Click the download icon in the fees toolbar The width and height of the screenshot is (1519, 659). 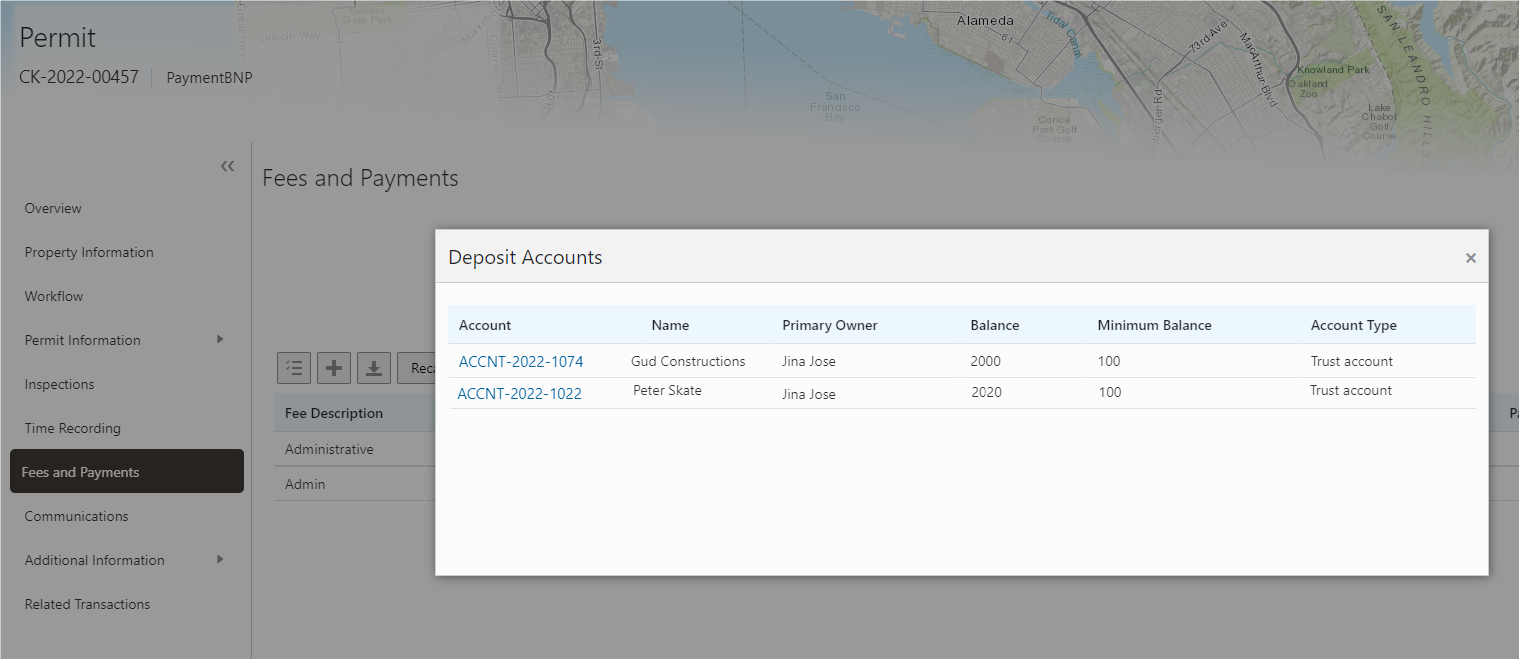click(373, 368)
